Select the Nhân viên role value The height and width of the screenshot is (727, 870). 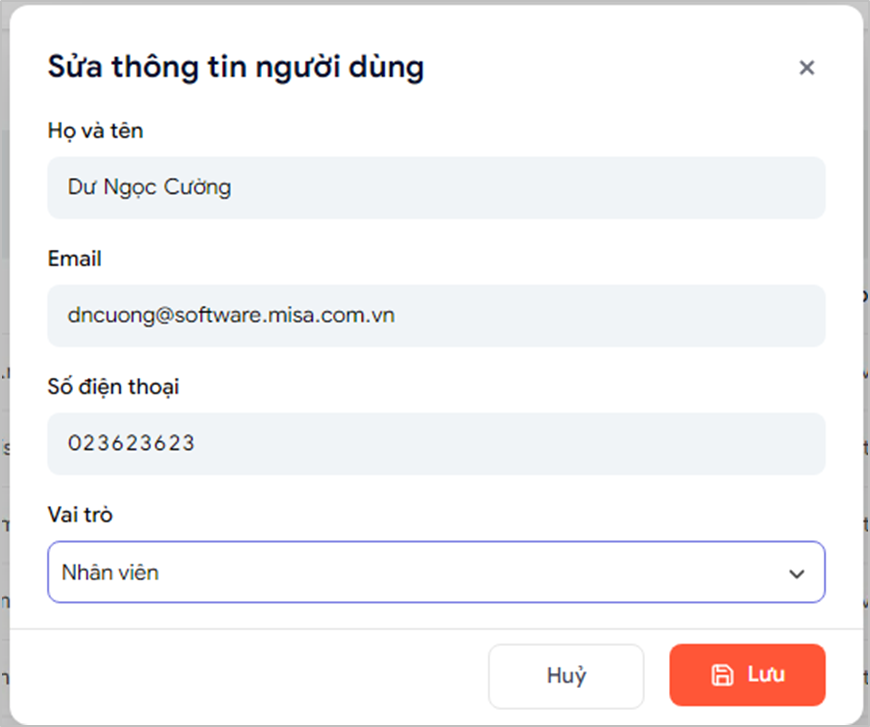(110, 572)
